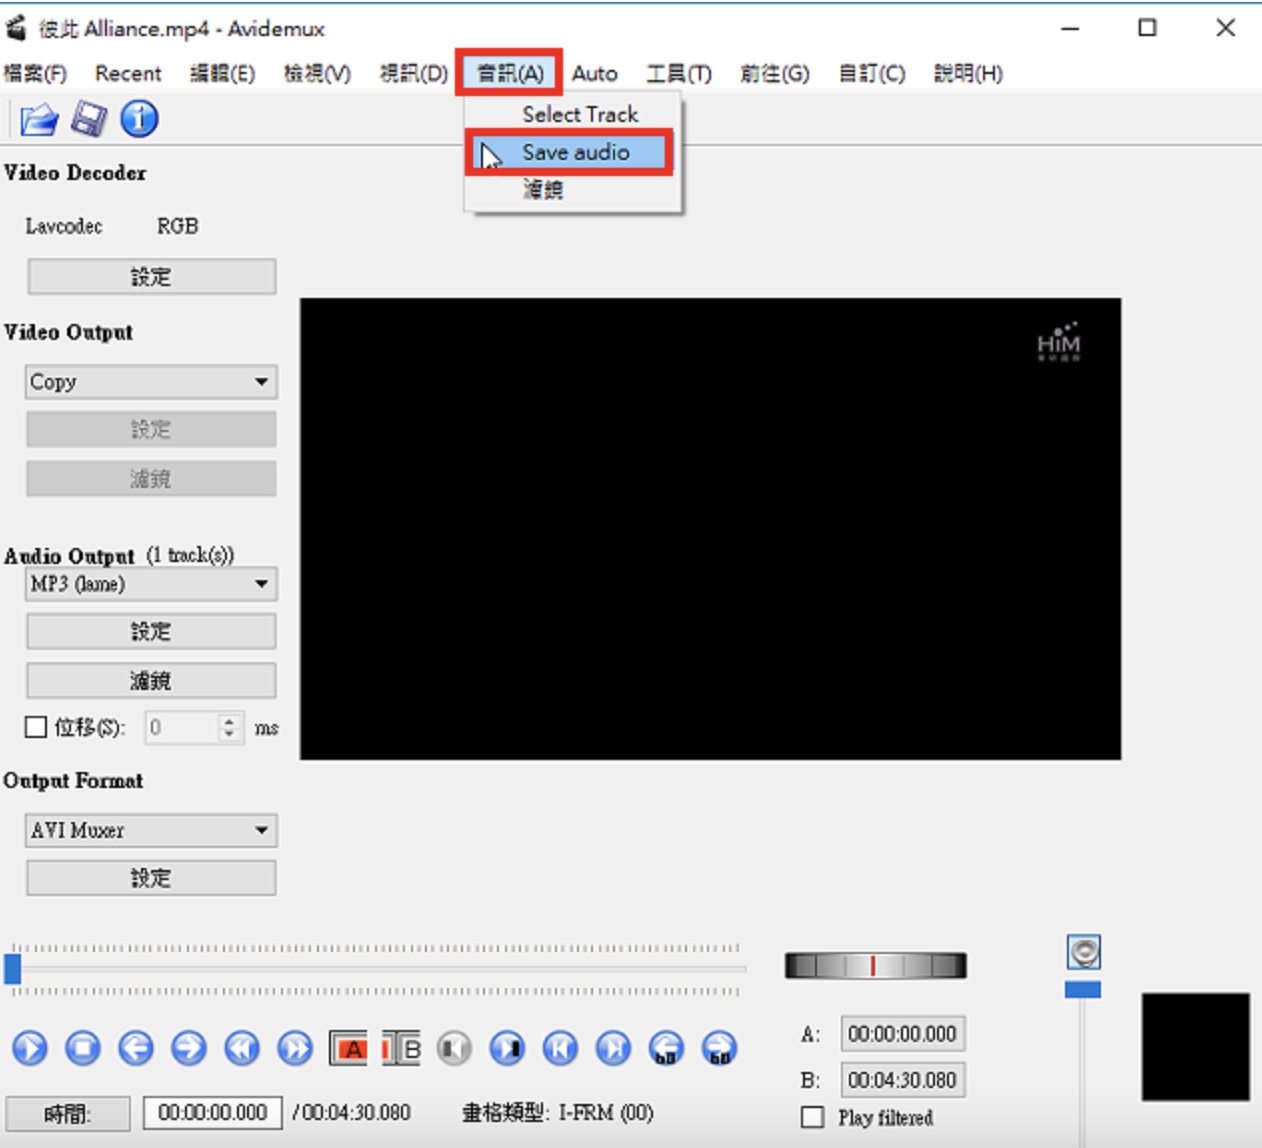Open 設定 under Video Decoder

151,277
